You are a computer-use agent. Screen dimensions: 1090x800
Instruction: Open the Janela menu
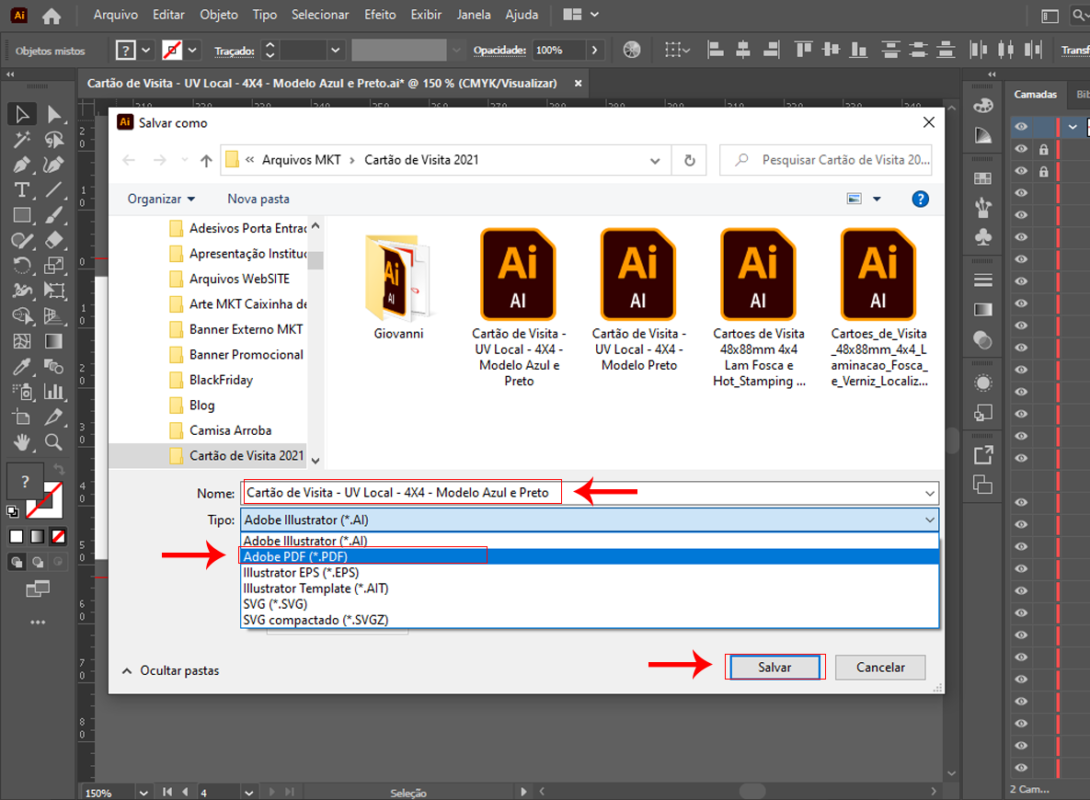[x=473, y=15]
